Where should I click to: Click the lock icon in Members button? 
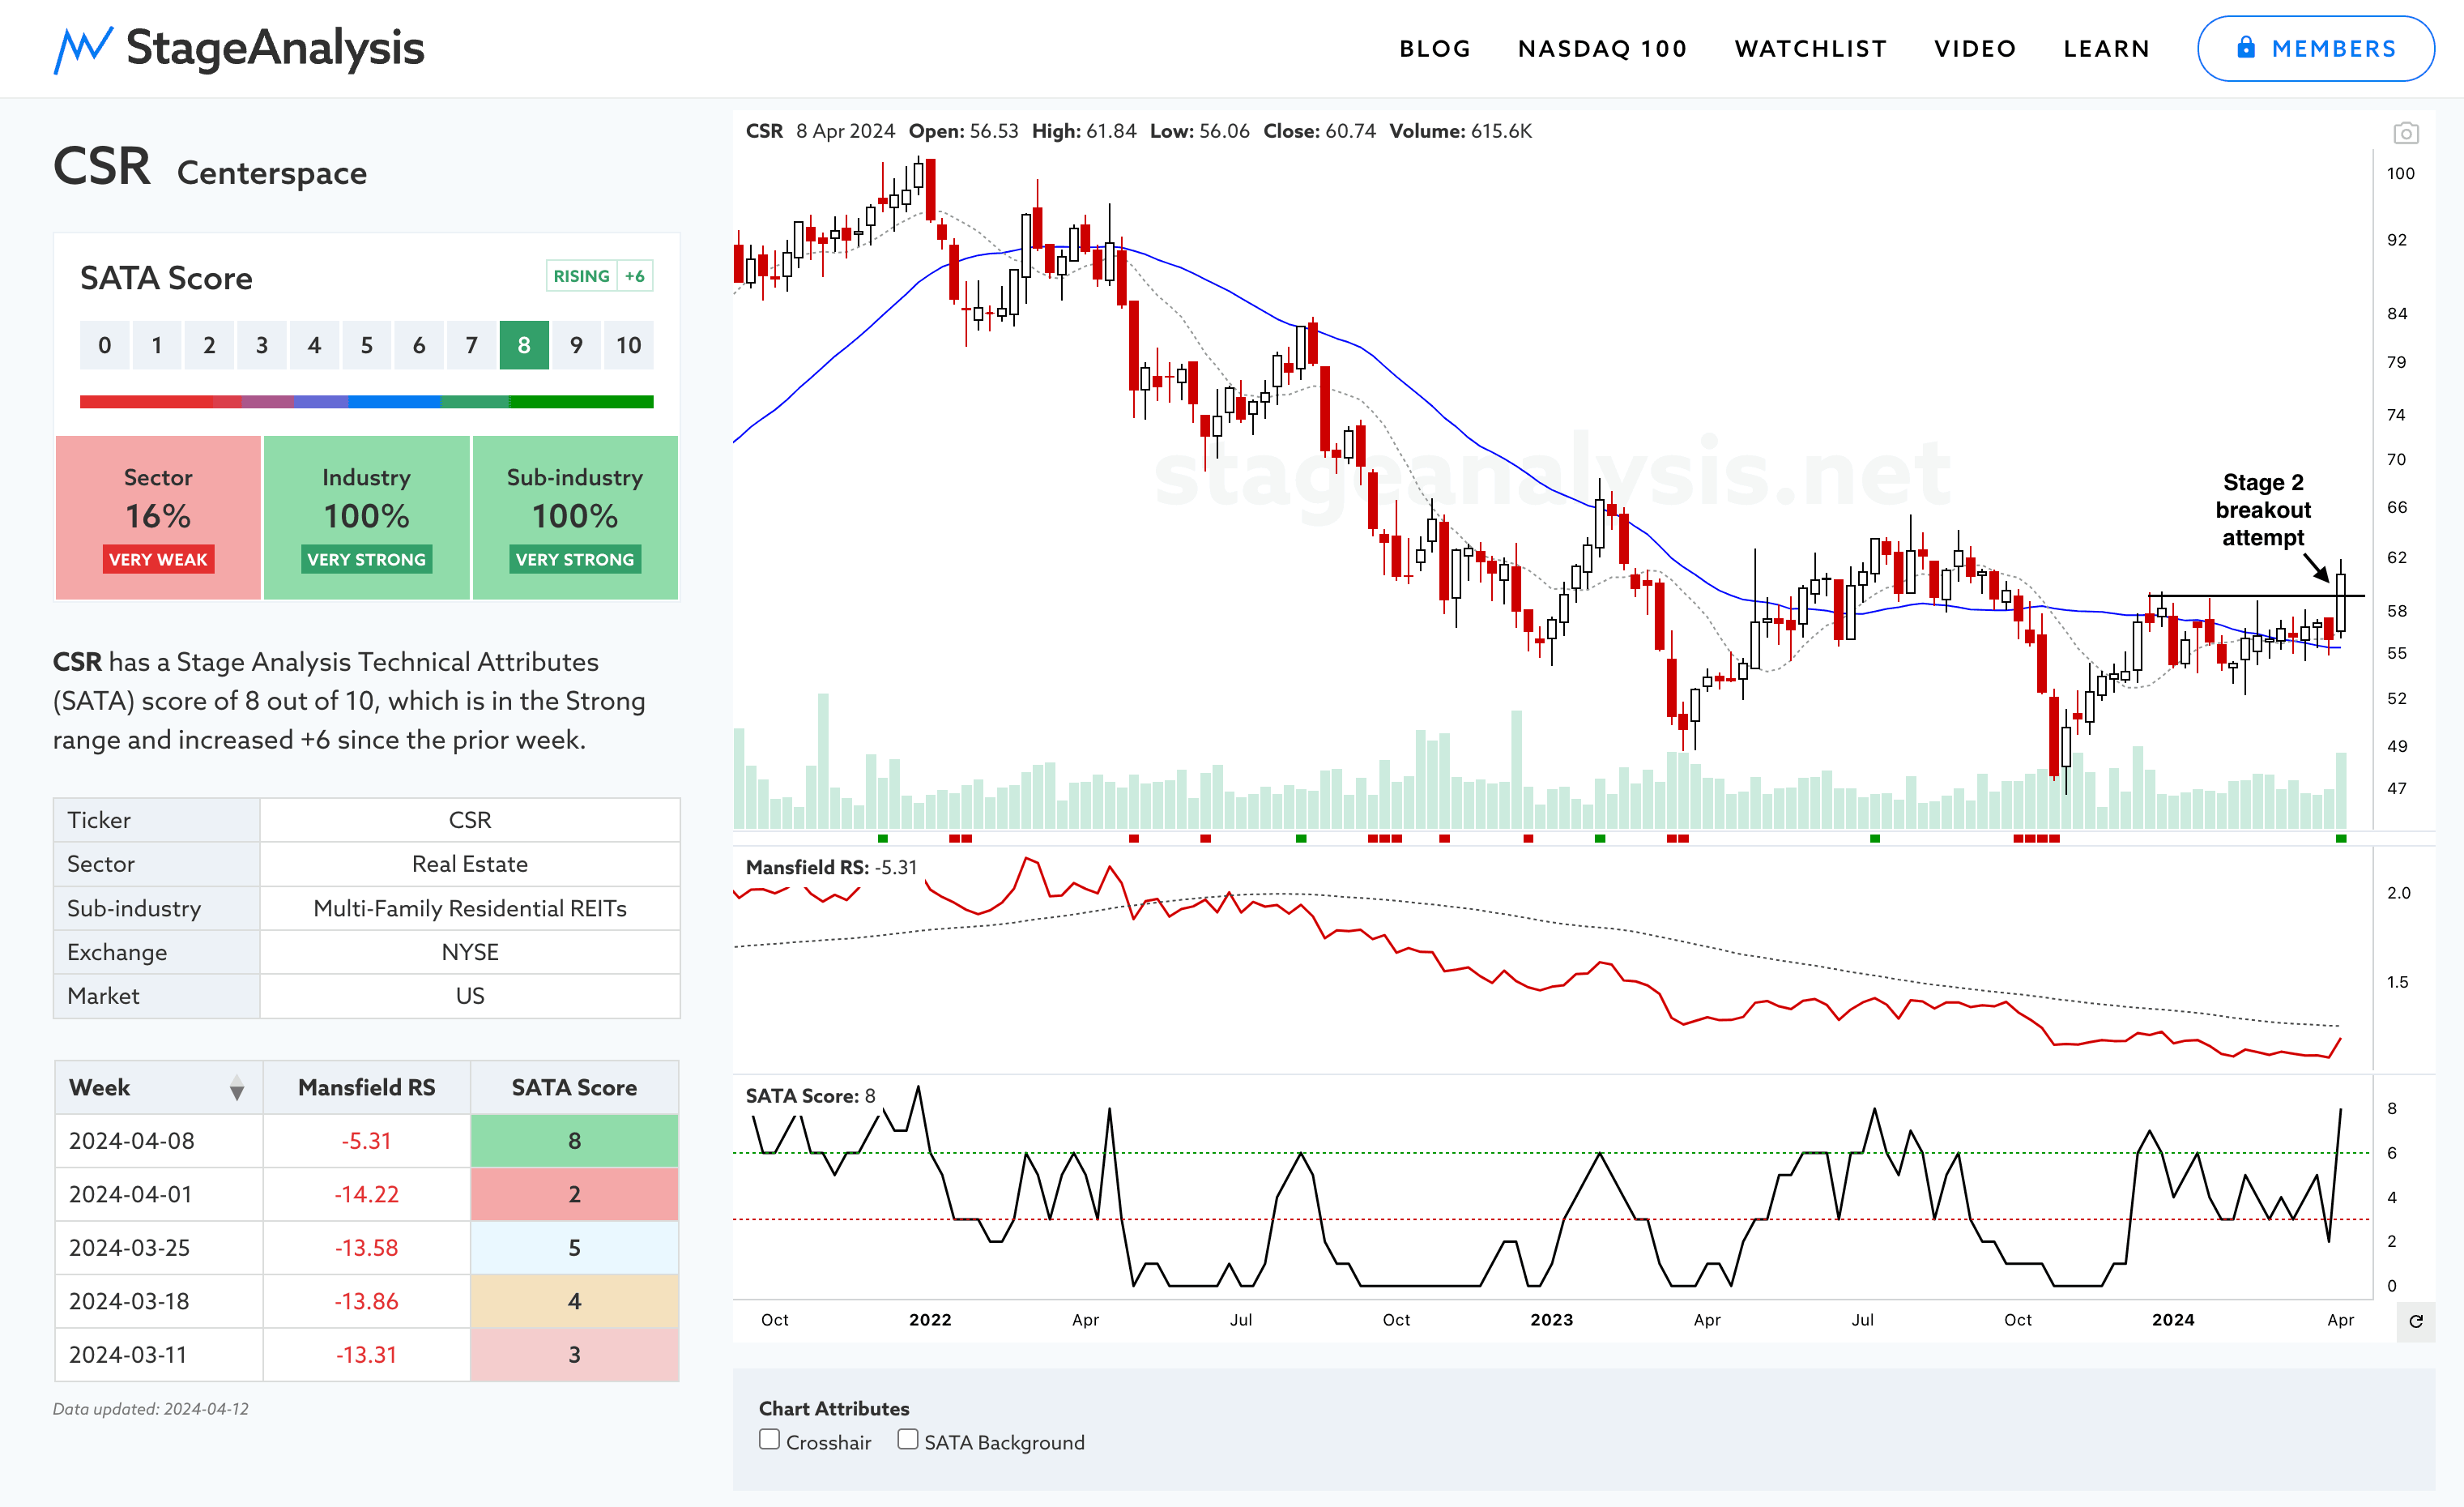pyautogui.click(x=2246, y=48)
